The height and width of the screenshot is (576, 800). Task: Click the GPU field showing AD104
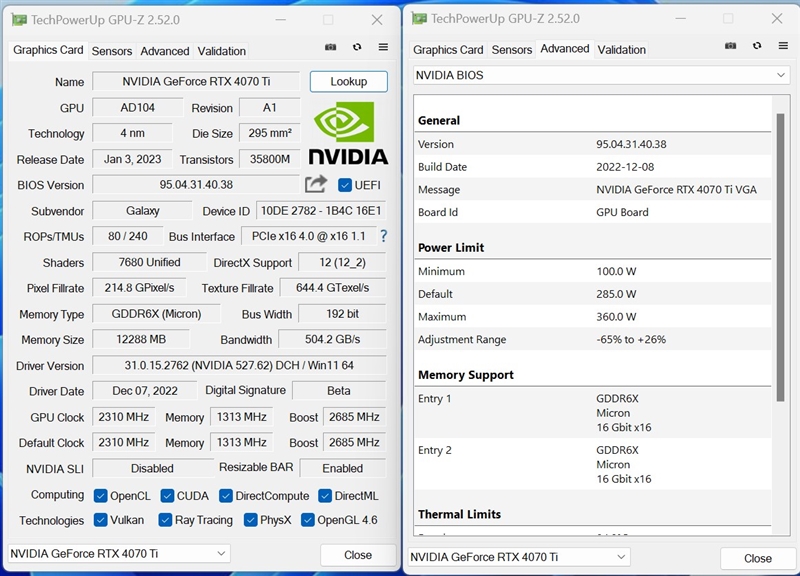(x=137, y=108)
